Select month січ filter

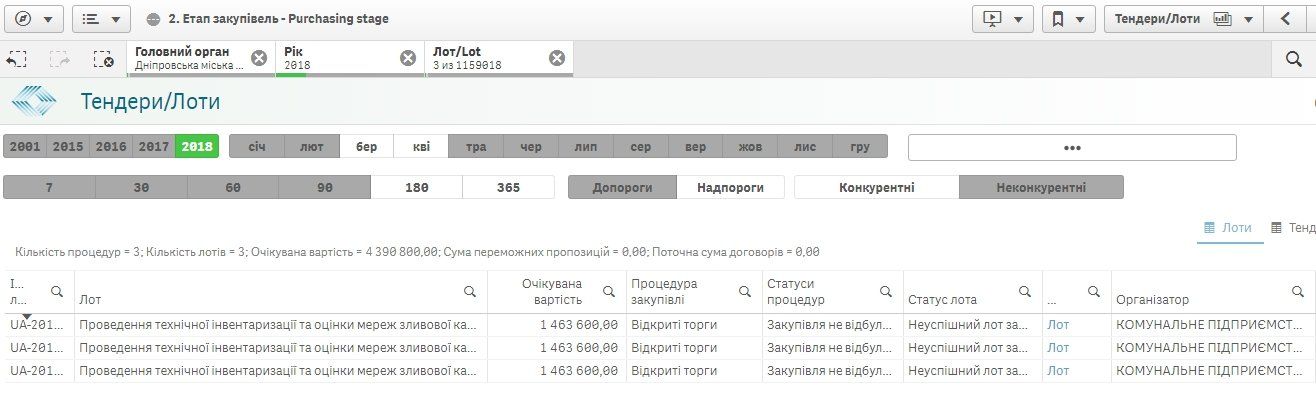(x=257, y=147)
